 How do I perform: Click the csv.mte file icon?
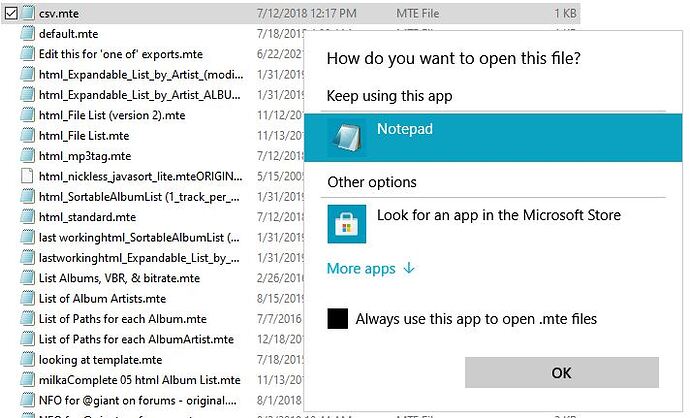(x=28, y=13)
